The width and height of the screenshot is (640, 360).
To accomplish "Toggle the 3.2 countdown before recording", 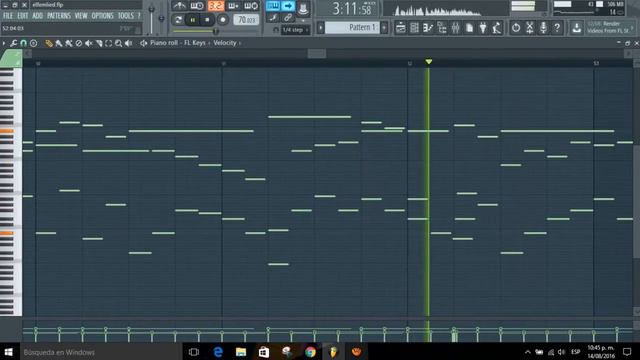I will (x=216, y=6).
